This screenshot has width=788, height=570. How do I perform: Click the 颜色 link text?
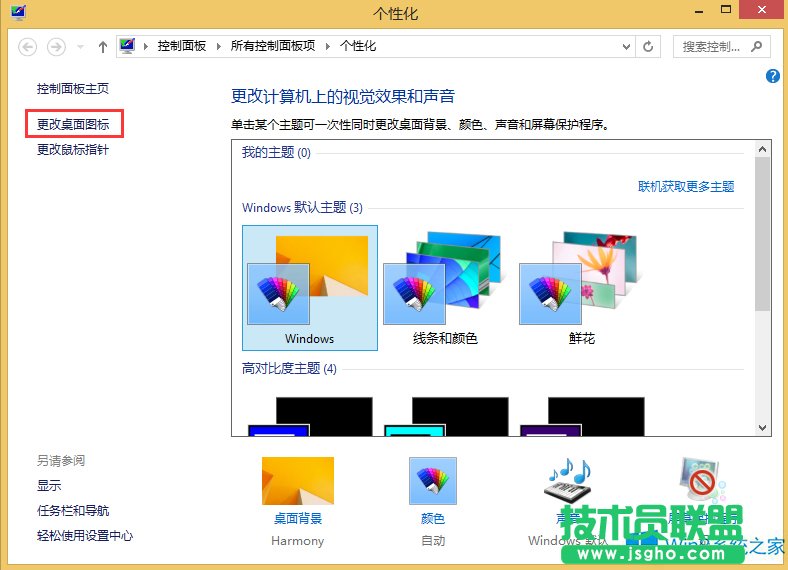(433, 519)
